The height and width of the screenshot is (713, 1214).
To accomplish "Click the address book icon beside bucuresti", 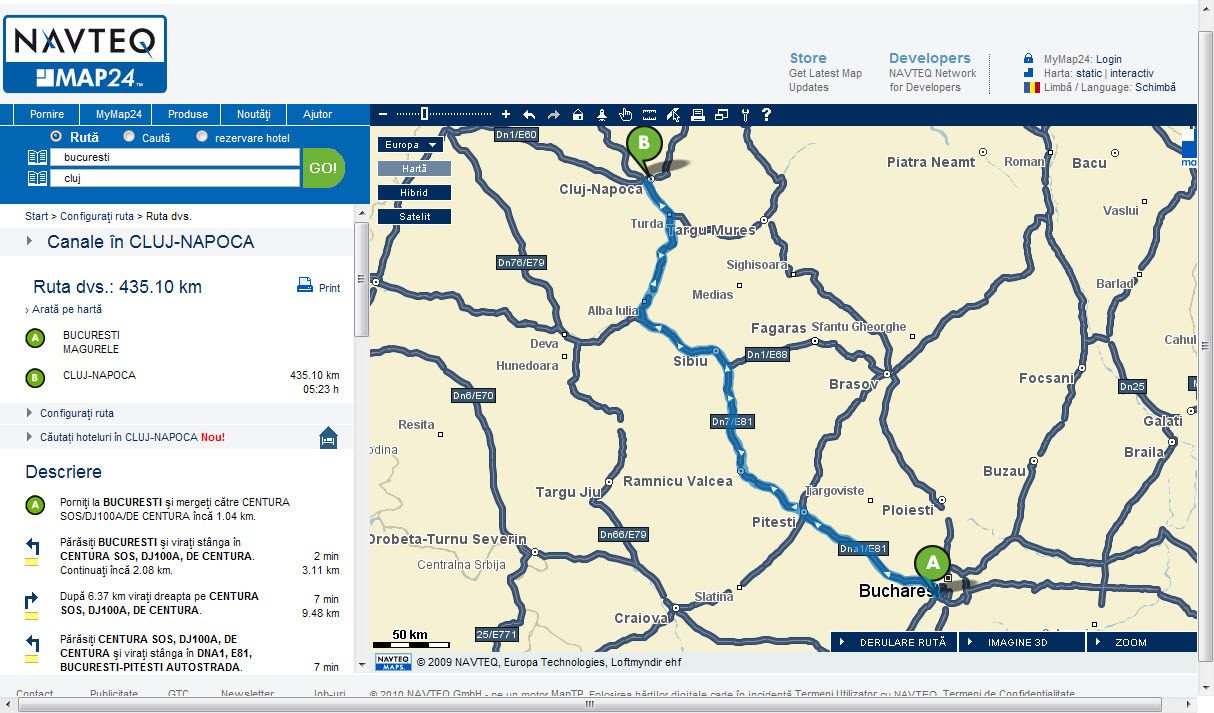I will point(37,158).
